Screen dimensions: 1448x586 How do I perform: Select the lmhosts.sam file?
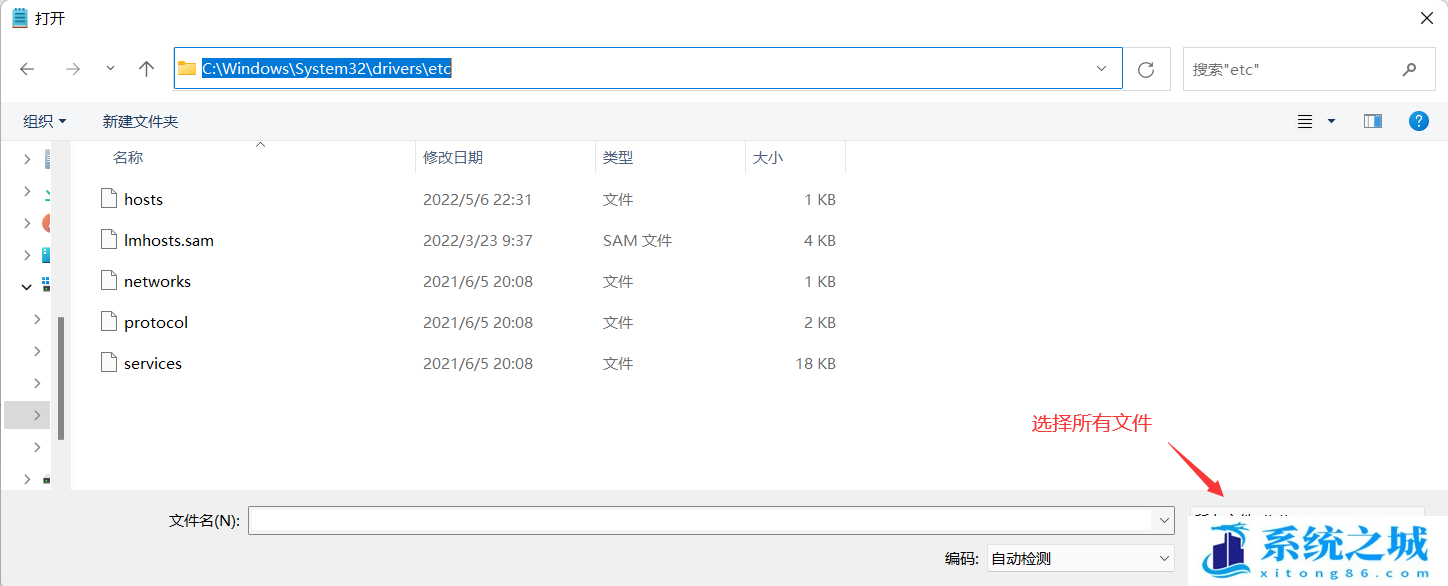click(x=168, y=240)
